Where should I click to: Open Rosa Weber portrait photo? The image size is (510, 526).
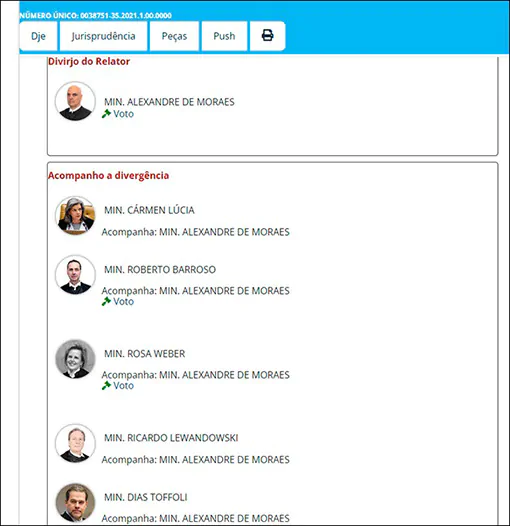tap(75, 359)
